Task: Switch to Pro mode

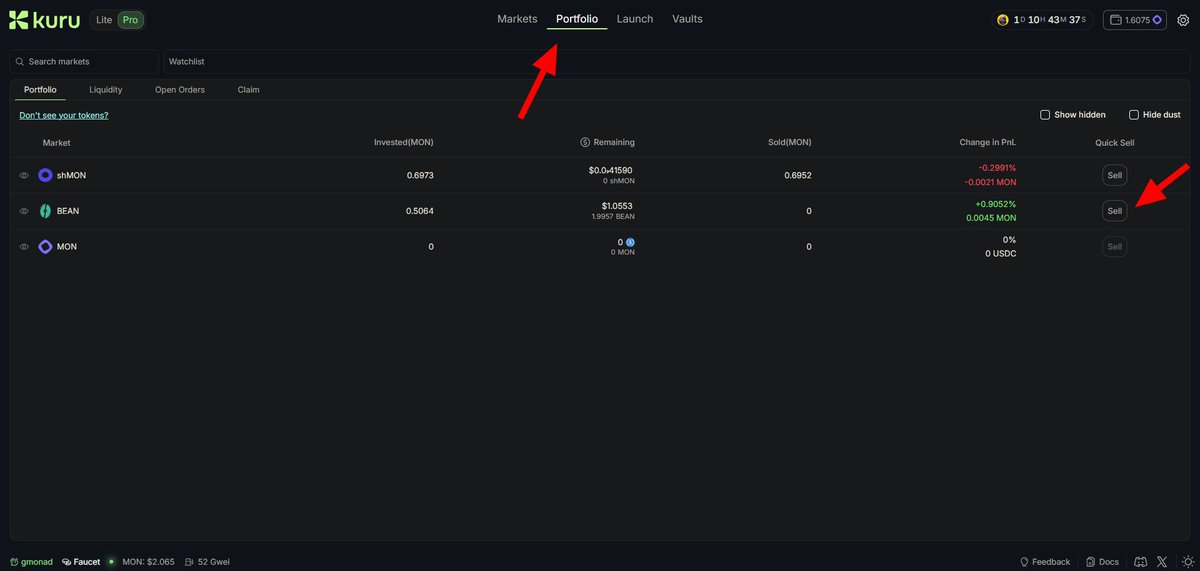Action: click(x=130, y=20)
